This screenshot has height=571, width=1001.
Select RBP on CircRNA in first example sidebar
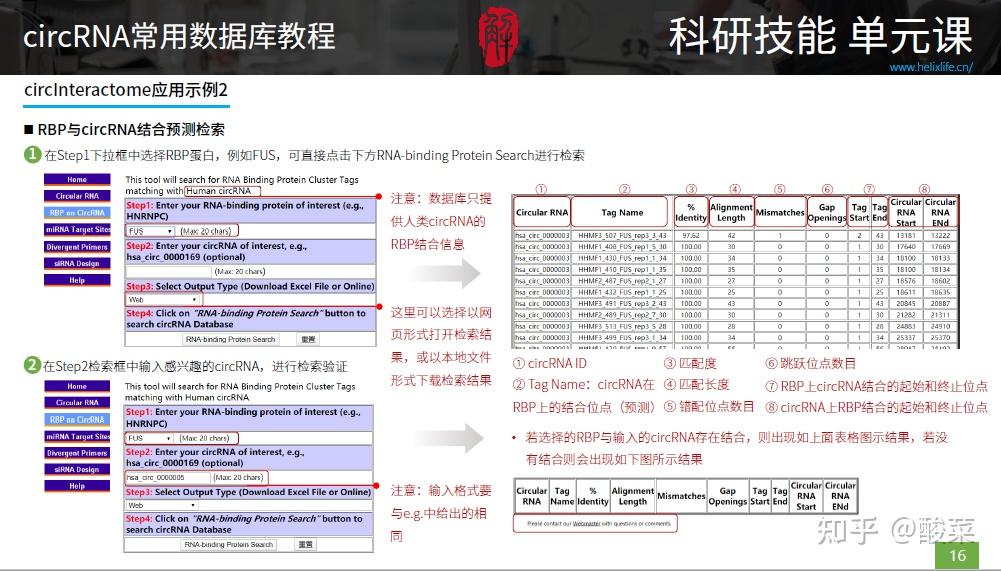point(77,213)
